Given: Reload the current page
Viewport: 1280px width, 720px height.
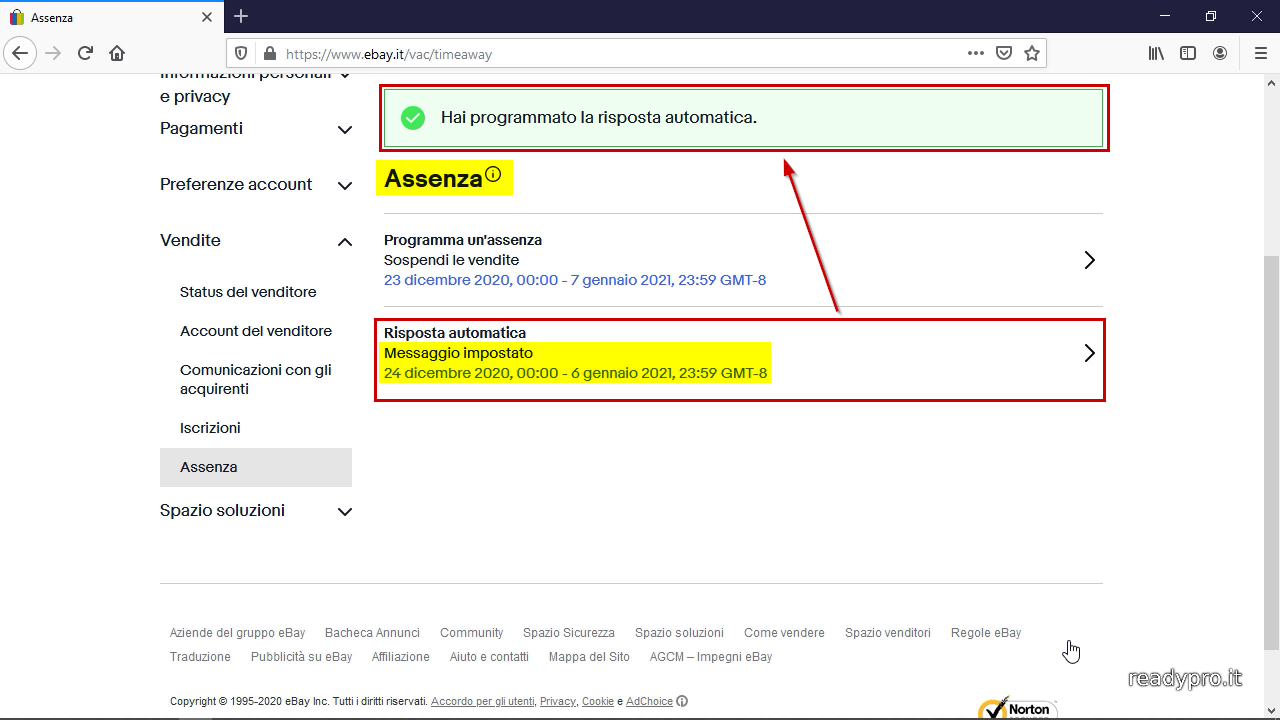Looking at the screenshot, I should pyautogui.click(x=86, y=53).
